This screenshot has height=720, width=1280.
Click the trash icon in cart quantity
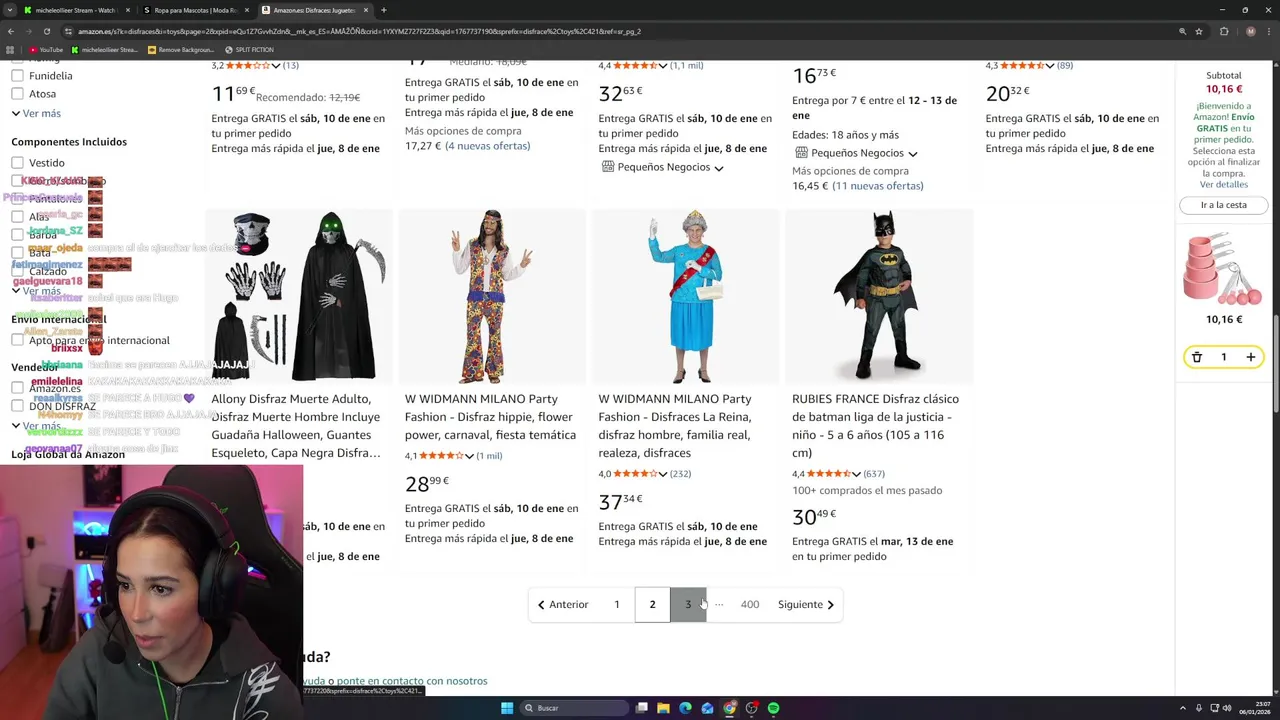point(1197,357)
